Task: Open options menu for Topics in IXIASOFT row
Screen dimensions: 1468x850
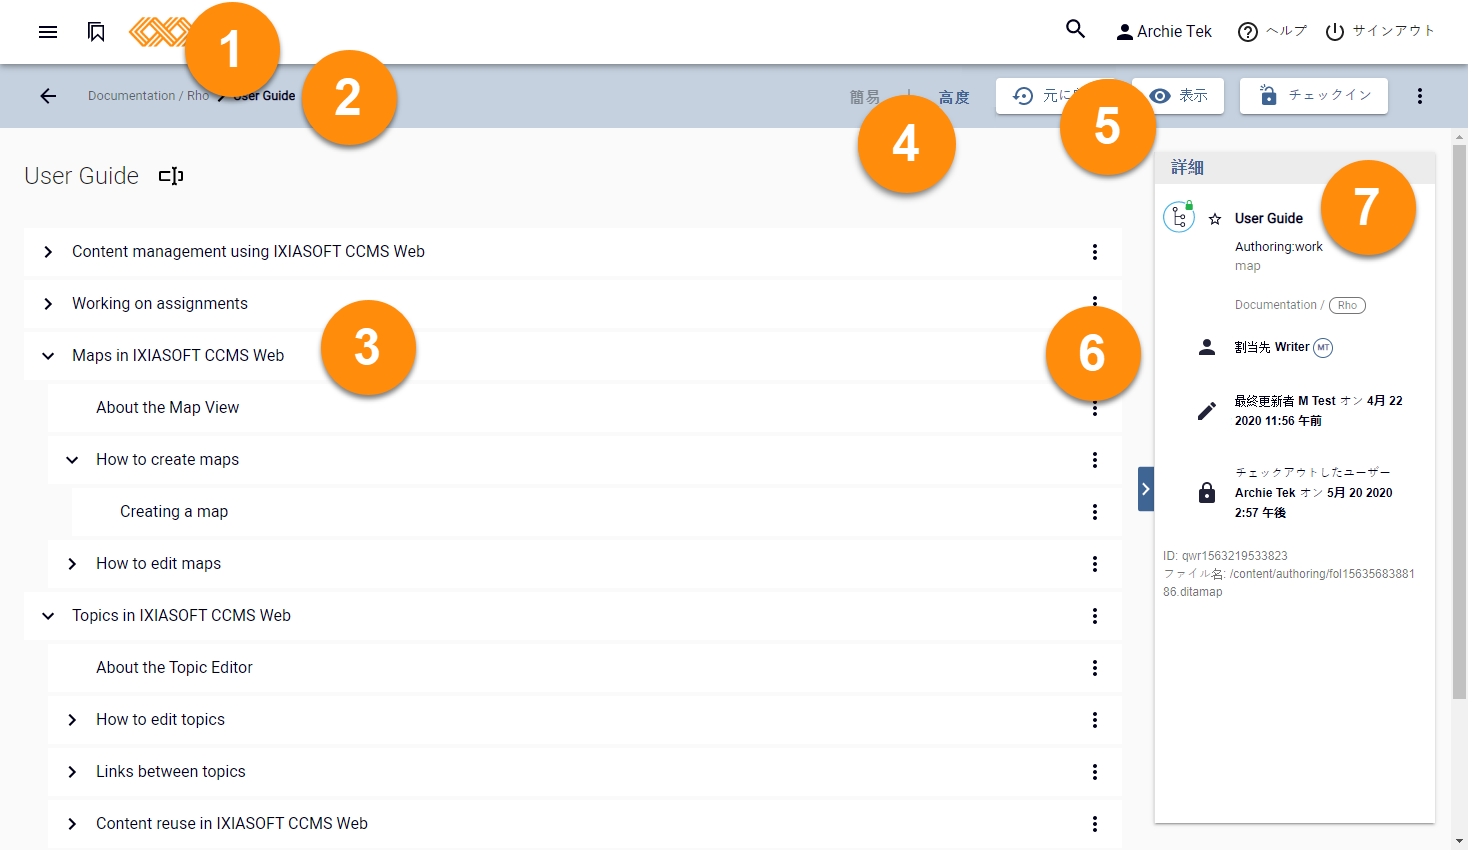Action: click(1095, 616)
